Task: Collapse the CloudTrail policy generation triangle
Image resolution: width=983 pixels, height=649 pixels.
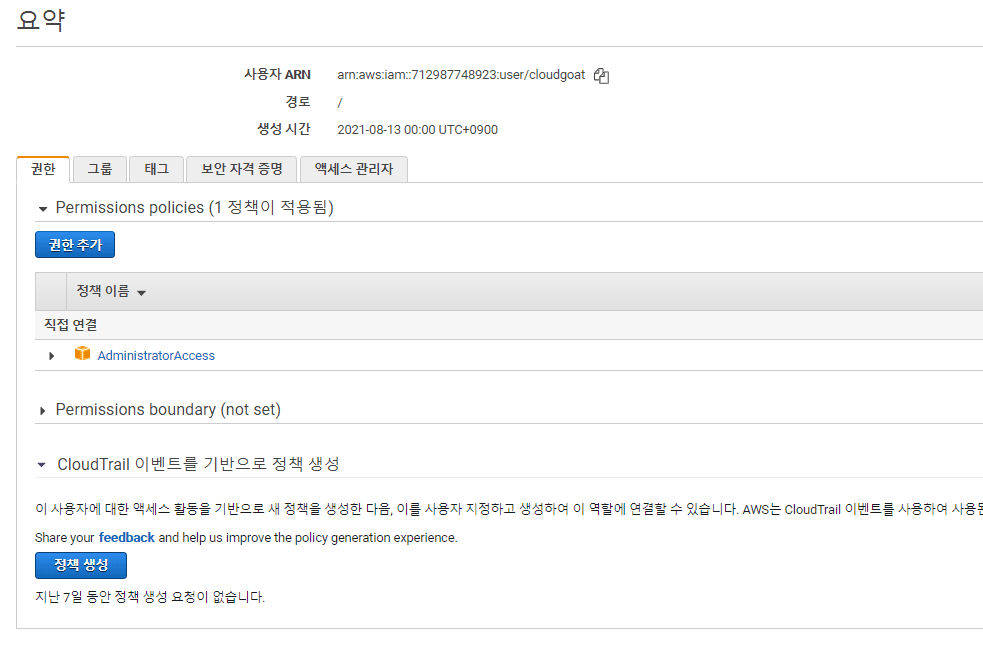Action: [x=41, y=465]
